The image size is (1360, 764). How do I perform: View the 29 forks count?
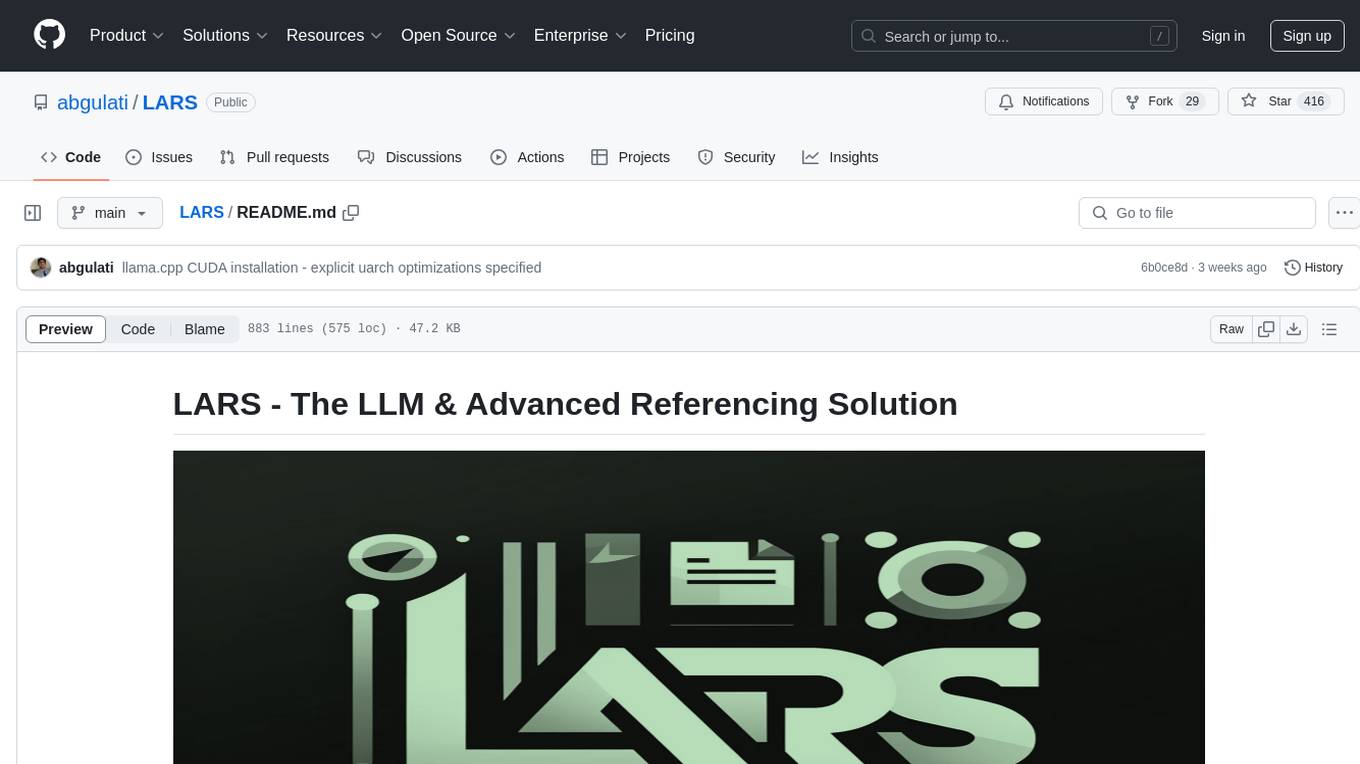[1191, 101]
